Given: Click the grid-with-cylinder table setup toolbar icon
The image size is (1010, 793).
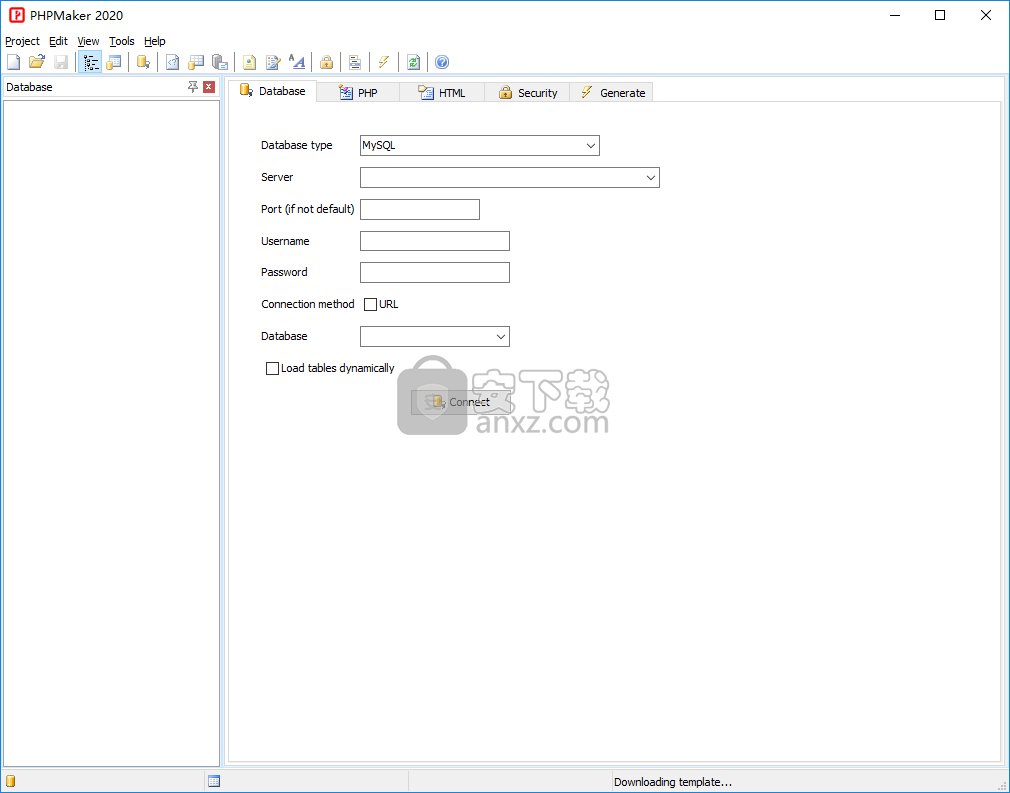Looking at the screenshot, I should [x=196, y=62].
